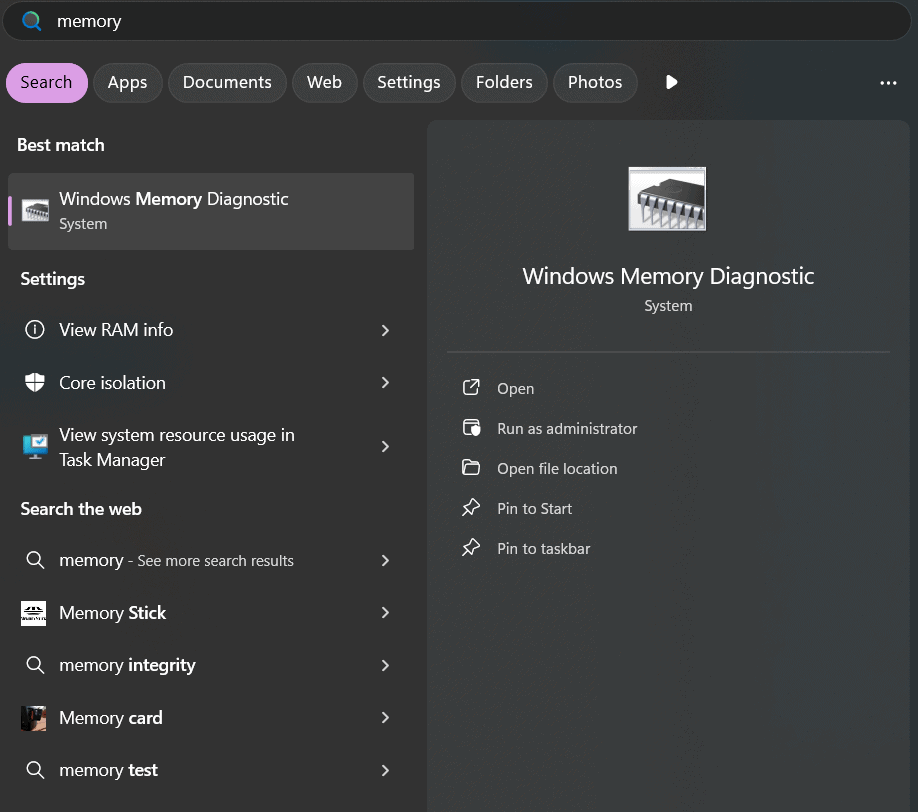918x812 pixels.
Task: Choose Run as administrator
Action: 567,429
